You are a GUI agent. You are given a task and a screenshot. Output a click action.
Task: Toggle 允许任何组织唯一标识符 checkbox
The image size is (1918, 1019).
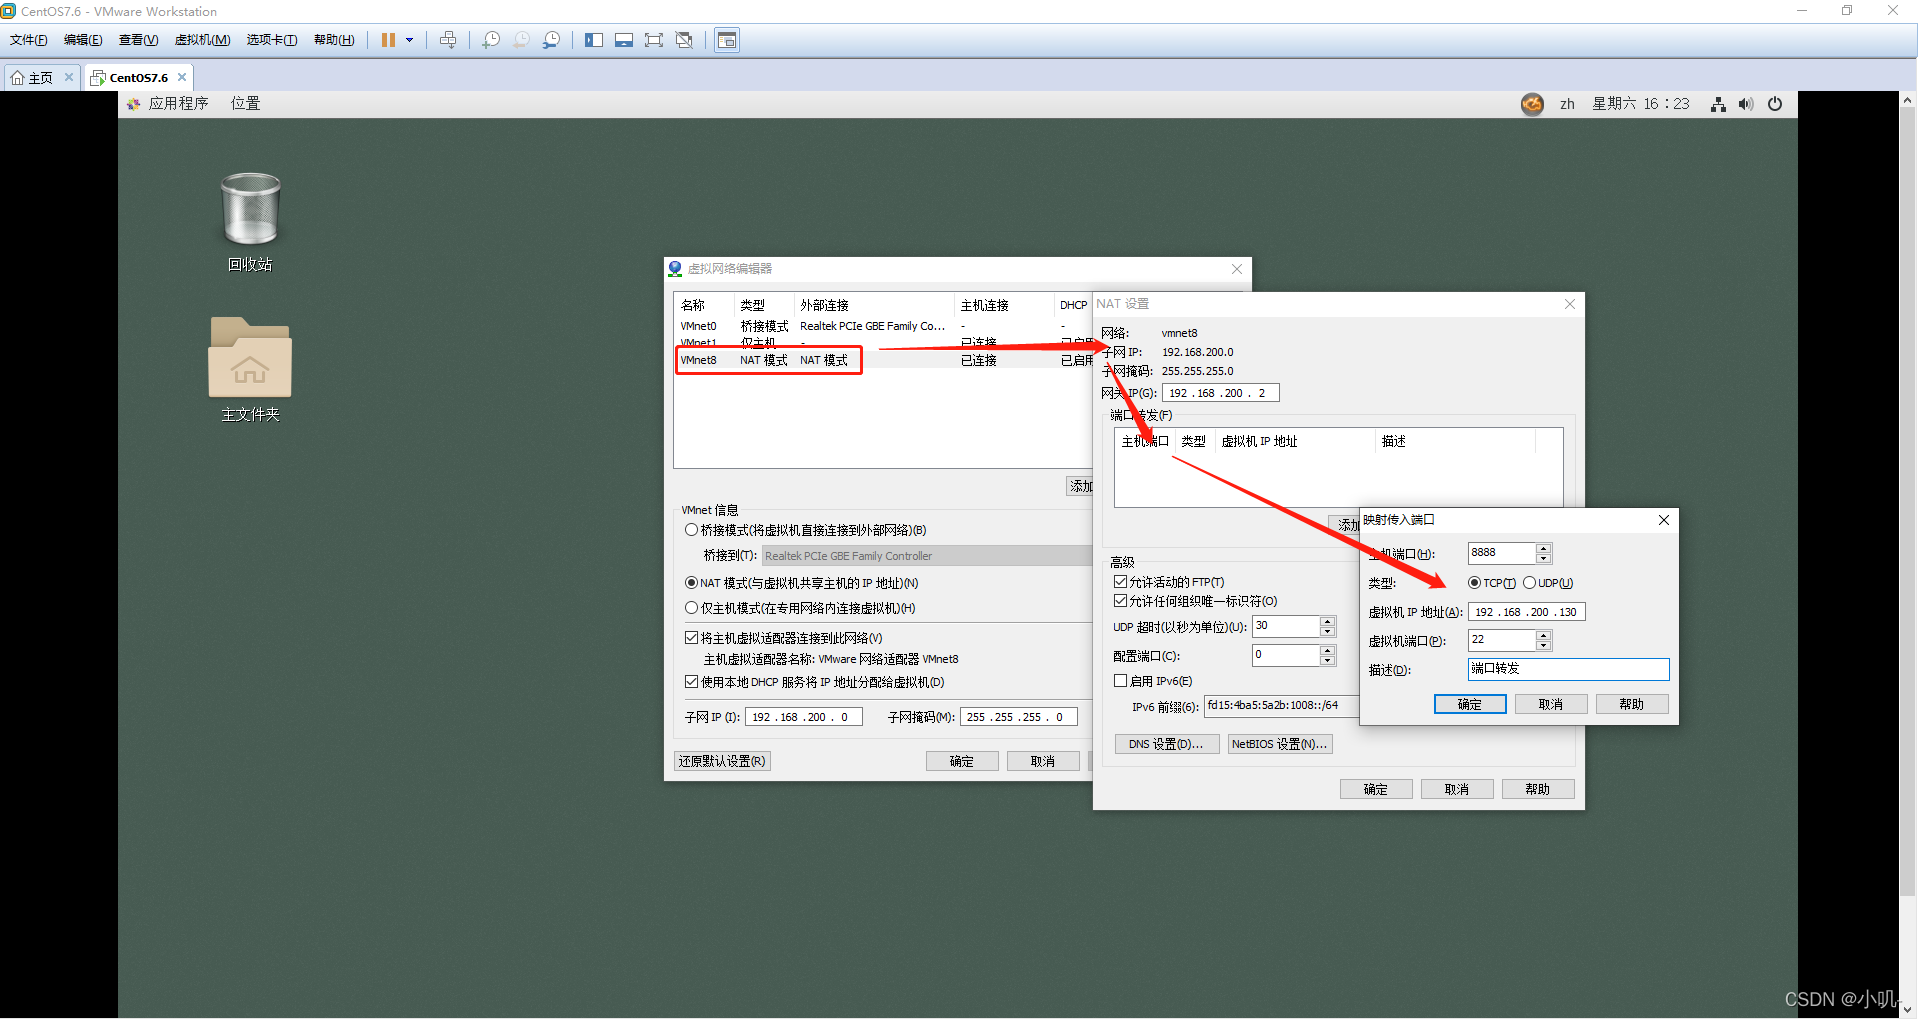1121,600
